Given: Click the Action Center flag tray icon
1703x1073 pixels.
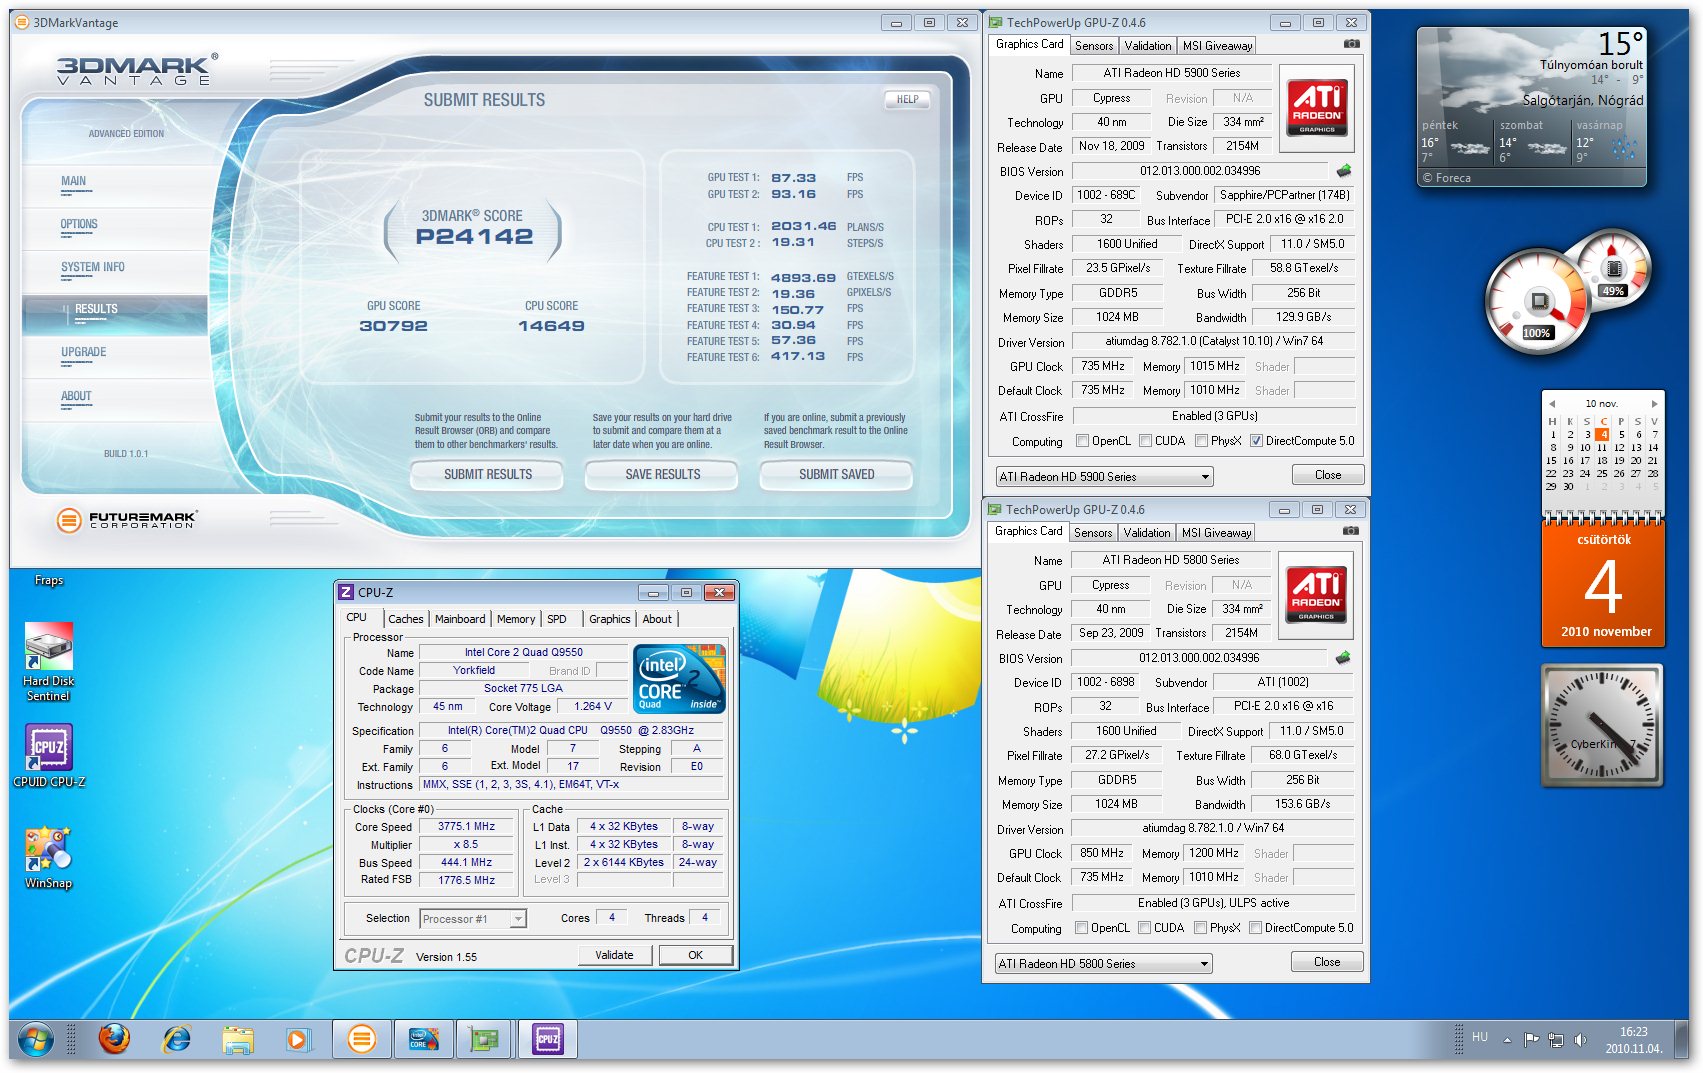Looking at the screenshot, I should (x=1531, y=1040).
